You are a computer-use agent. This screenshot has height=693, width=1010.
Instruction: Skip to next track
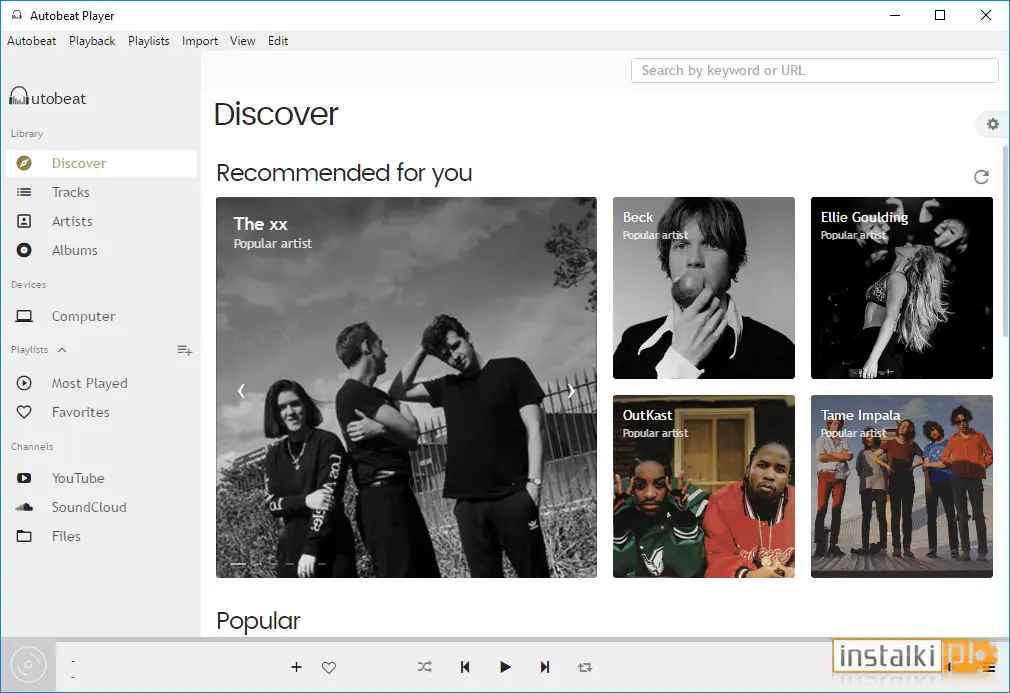[545, 667]
